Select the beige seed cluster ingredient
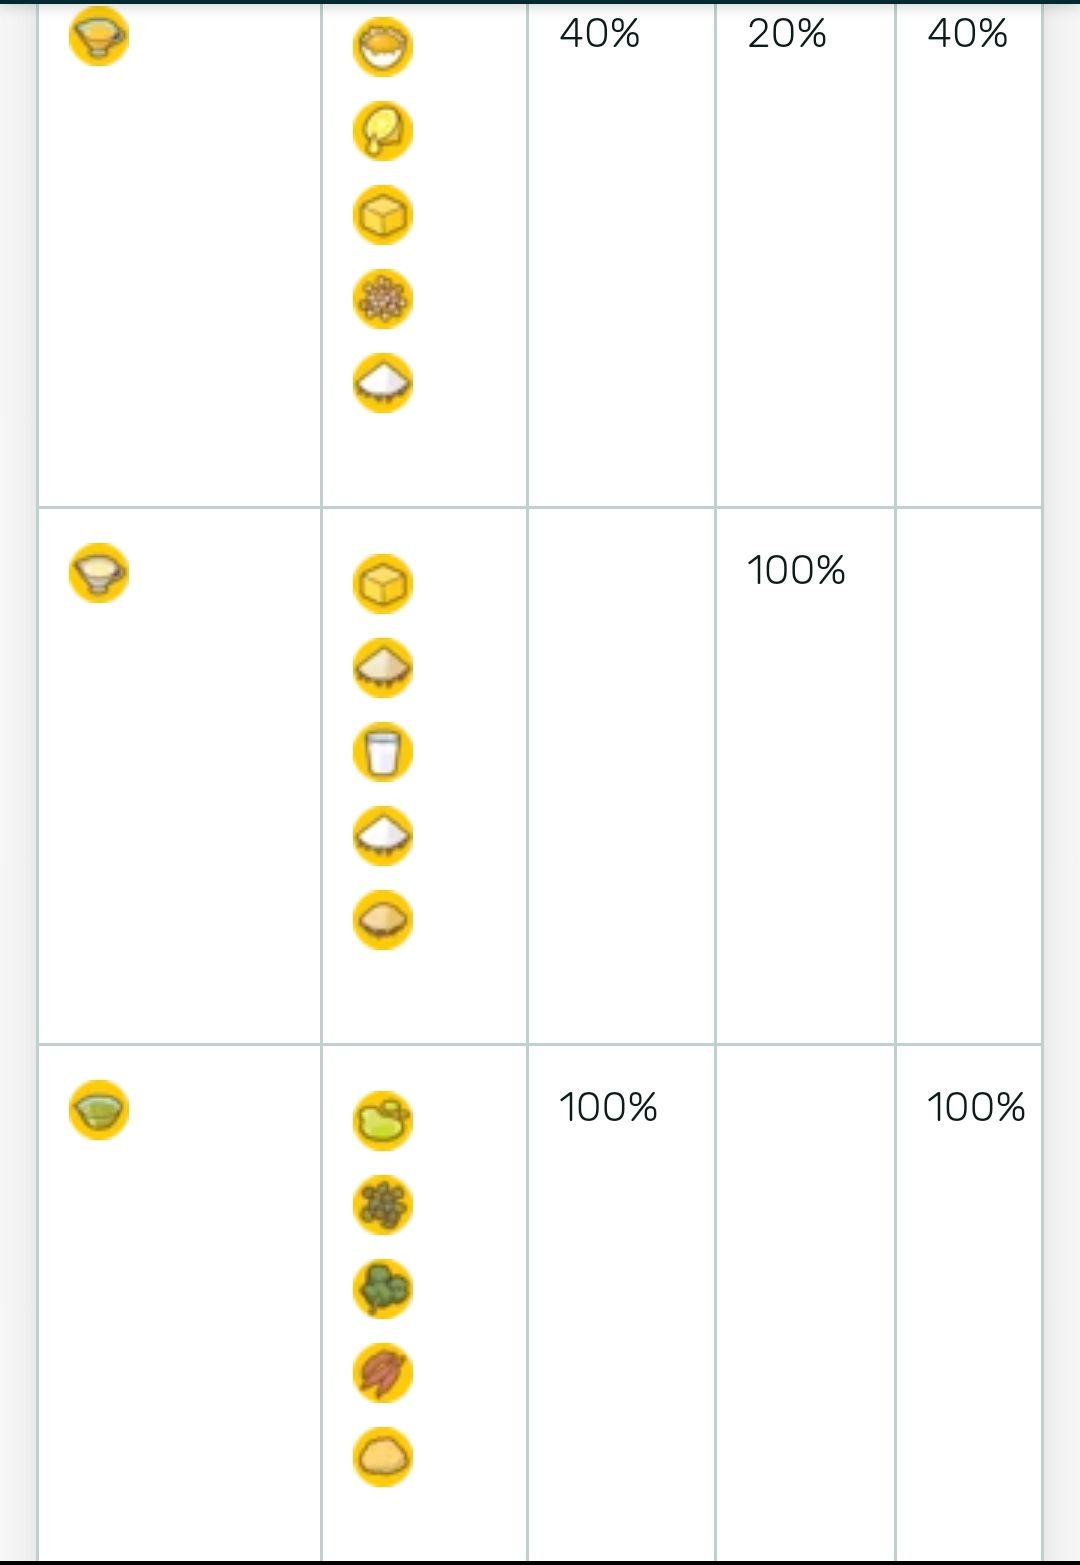This screenshot has height=1565, width=1080. point(383,299)
